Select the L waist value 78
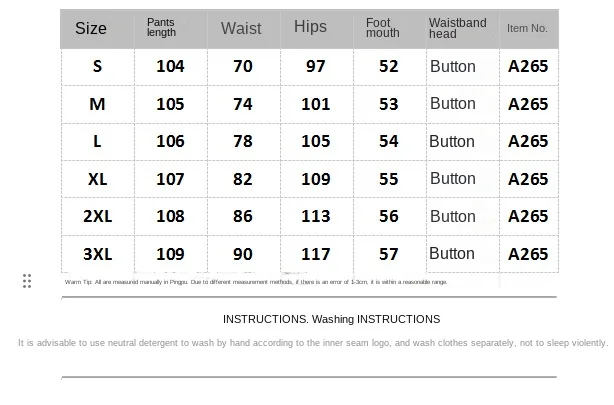Viewport: 614px width, 405px height. (243, 141)
